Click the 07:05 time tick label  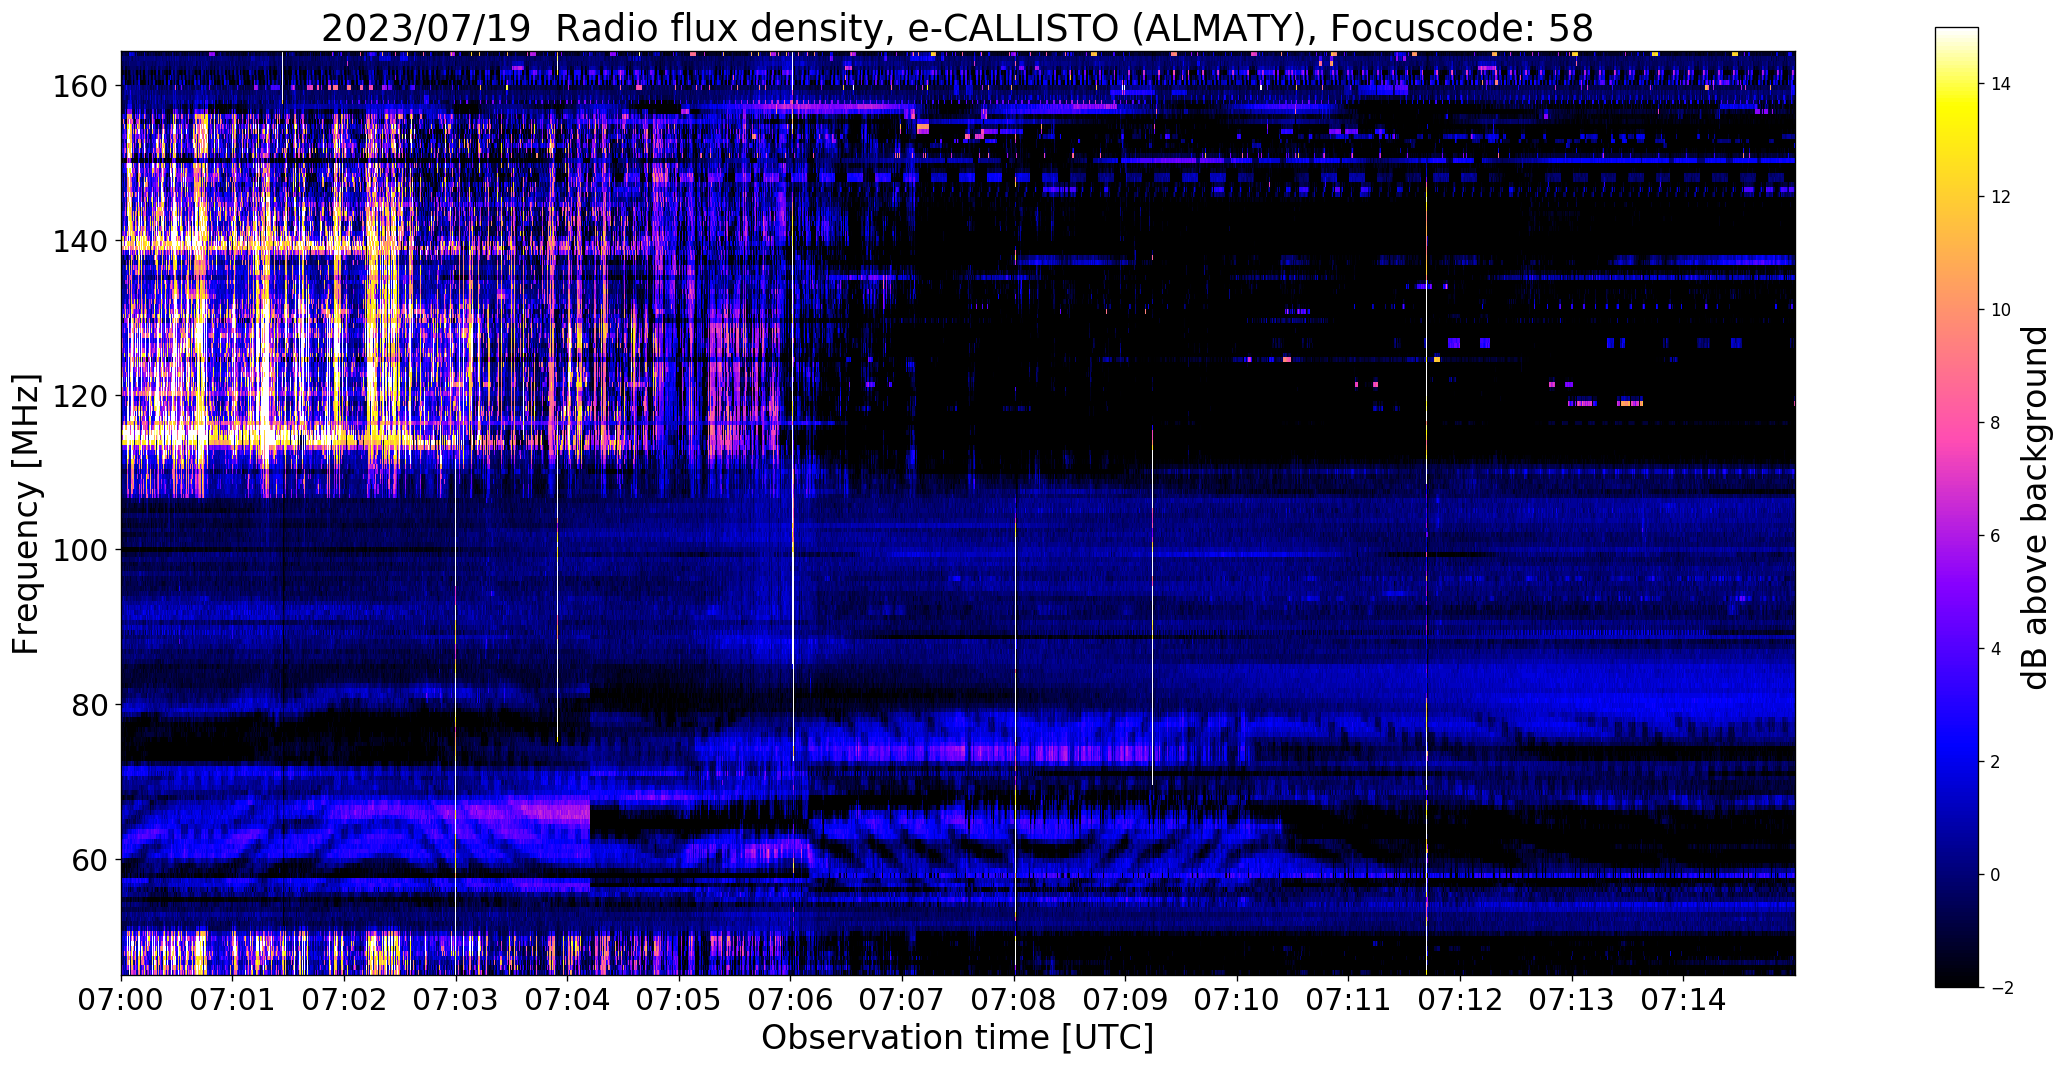coord(679,998)
